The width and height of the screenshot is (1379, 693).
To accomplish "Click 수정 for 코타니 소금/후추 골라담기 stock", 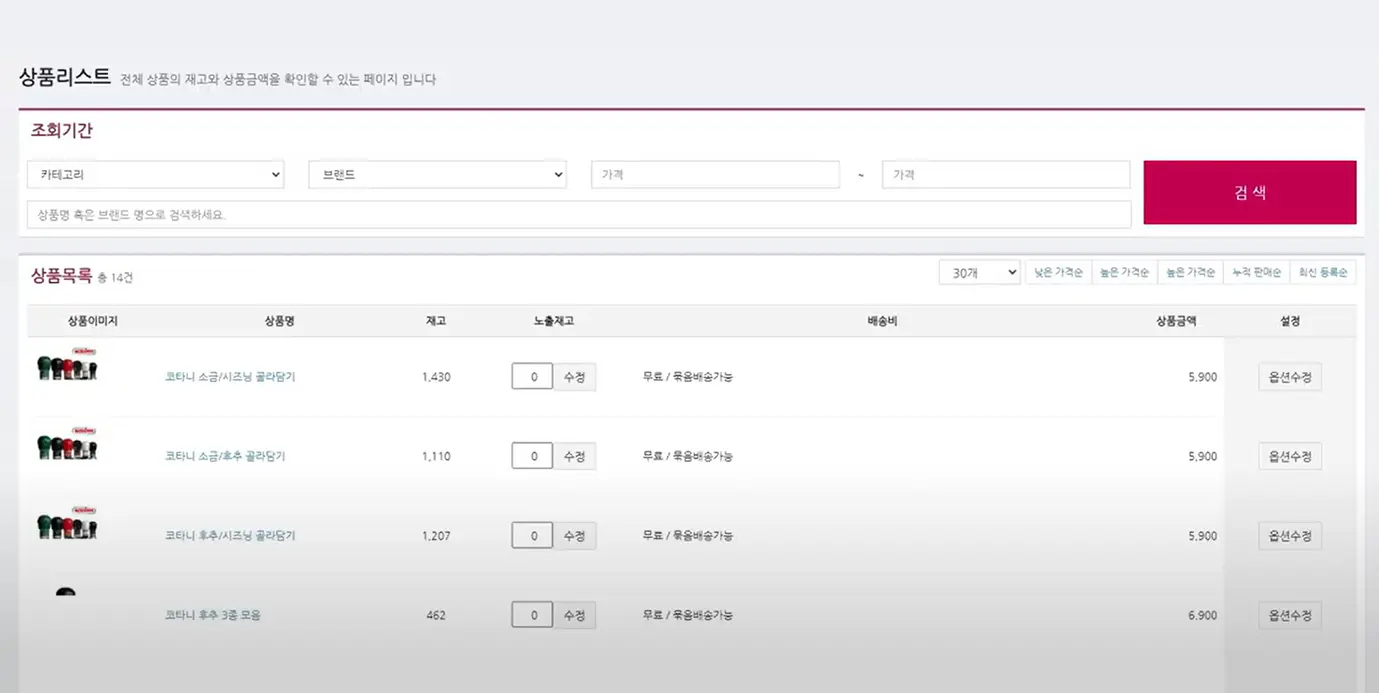I will (574, 456).
